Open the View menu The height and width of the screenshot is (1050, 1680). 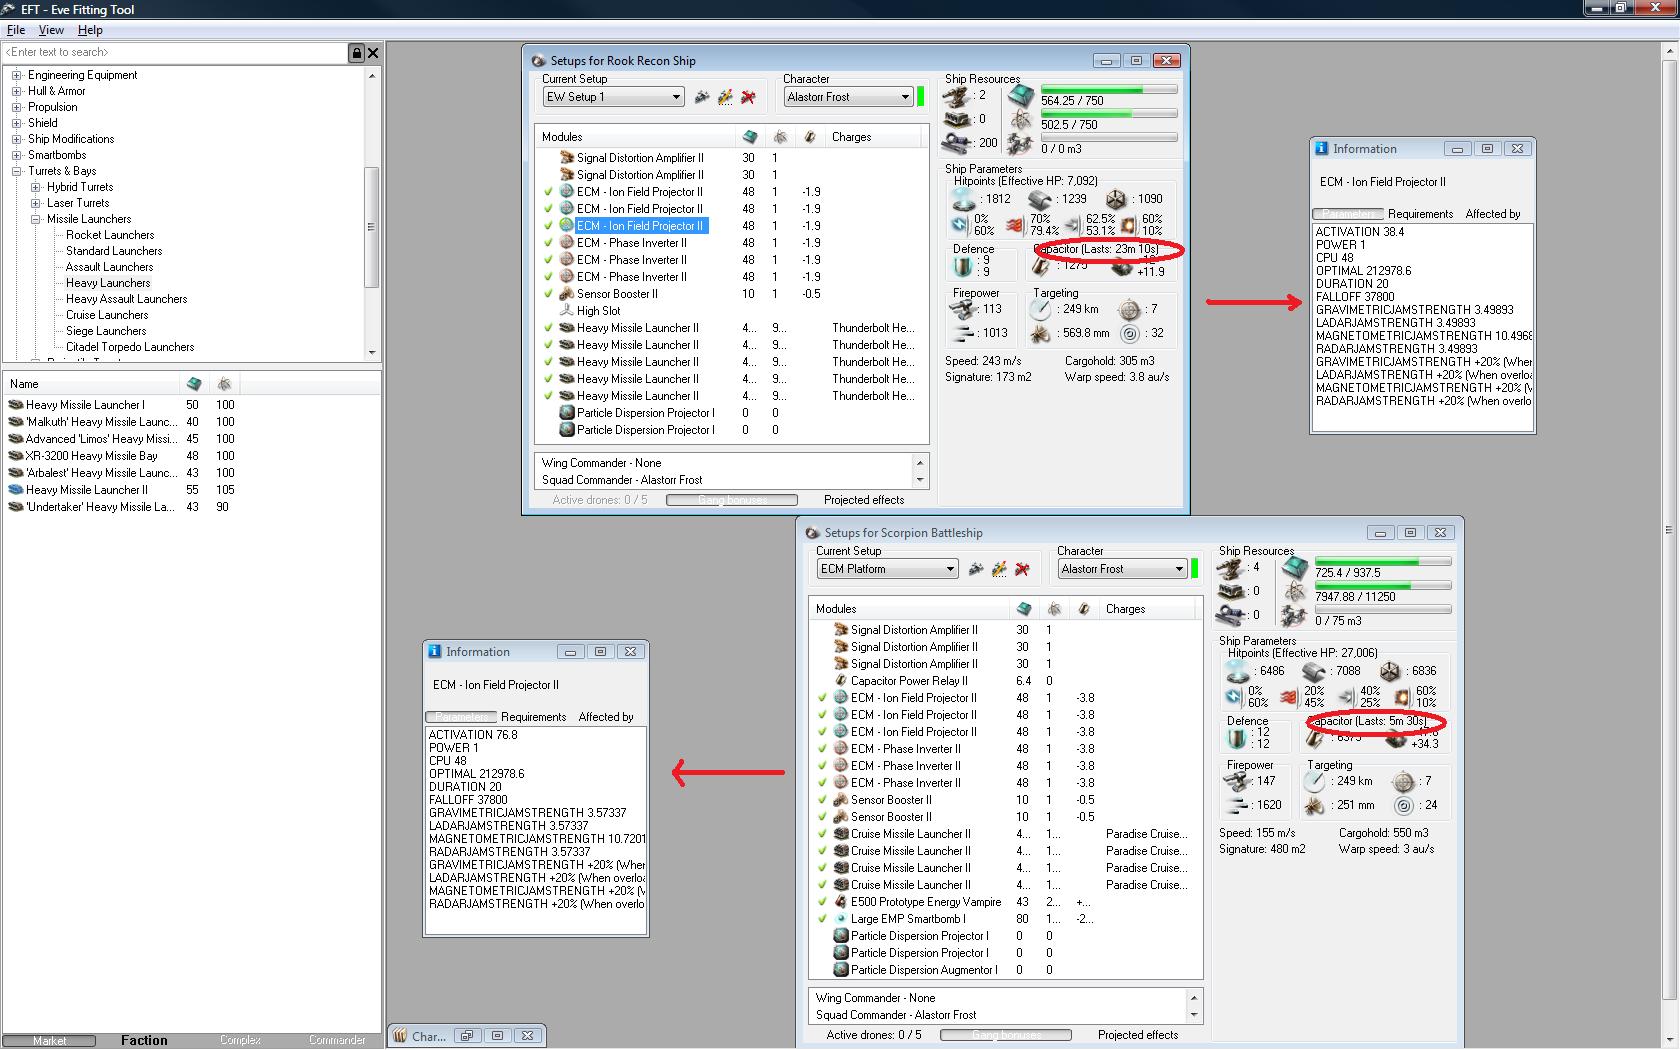[x=51, y=30]
